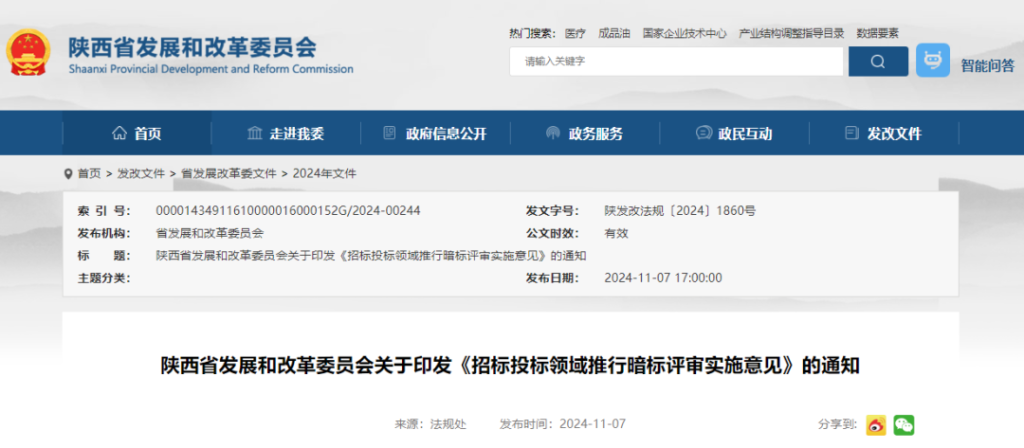Click the 智能问答 text link
The width and height of the screenshot is (1024, 448).
(x=987, y=65)
